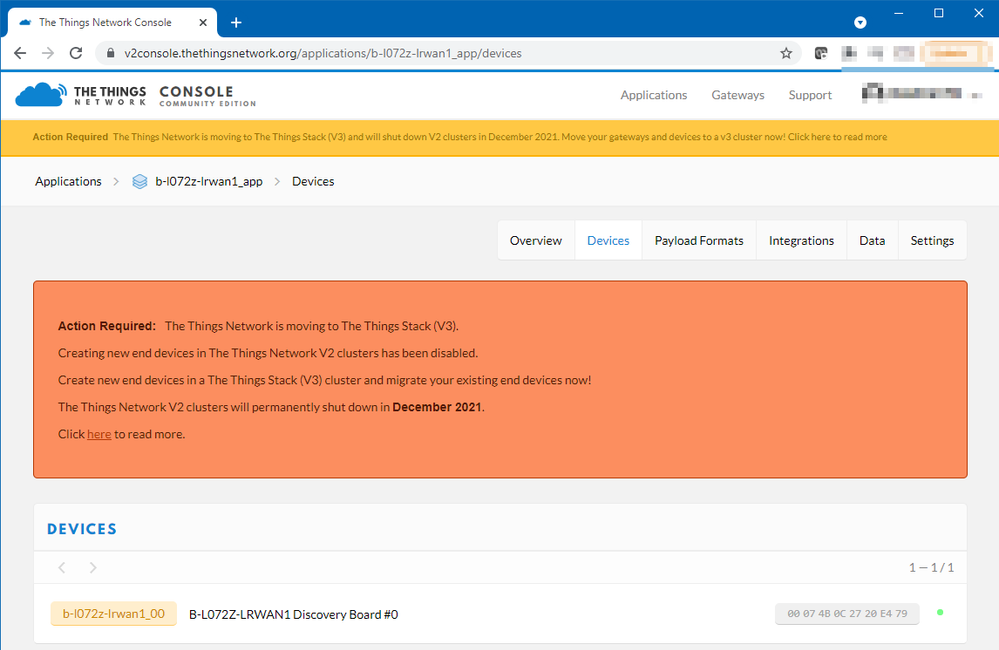Click CONSOLE Community Edition title

208,96
